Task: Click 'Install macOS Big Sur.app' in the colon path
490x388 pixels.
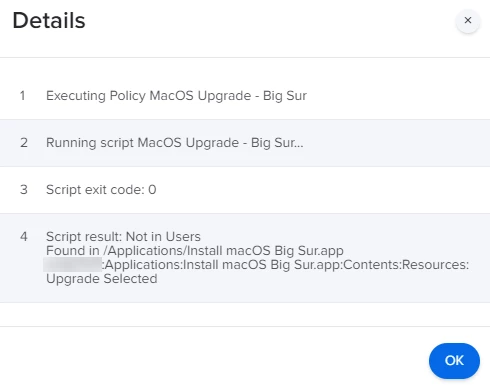Action: tap(256, 265)
